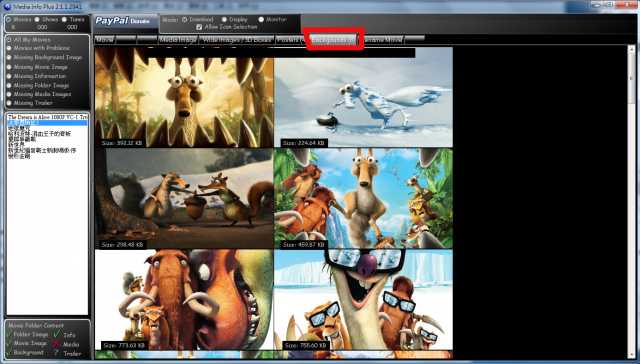Open the Media Image tab

178,40
